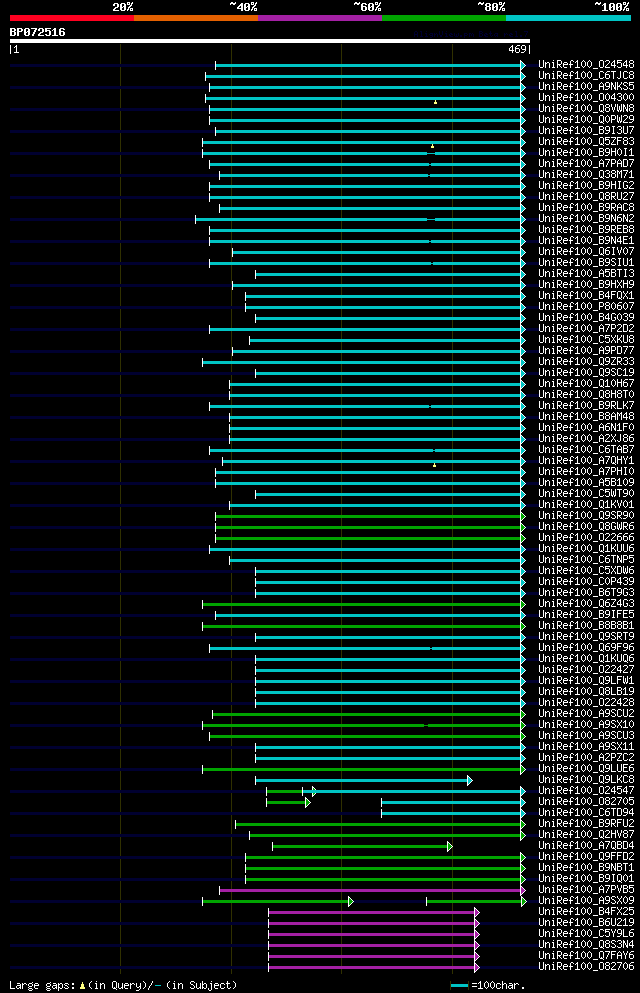Click the label UniRef100_B9RFU2
Screen dimensions: 640x993
pyautogui.click(x=586, y=824)
